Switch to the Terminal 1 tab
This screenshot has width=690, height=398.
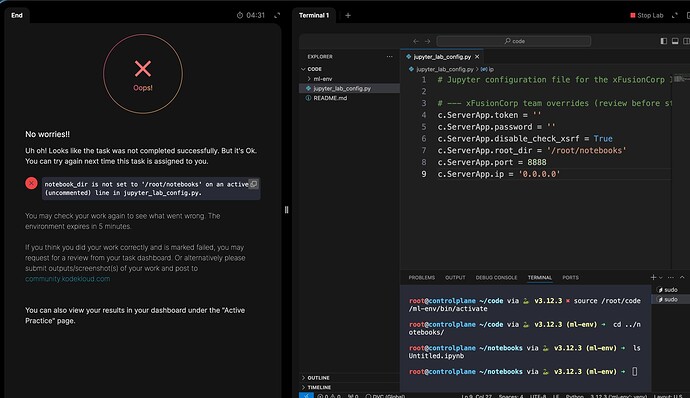point(314,15)
